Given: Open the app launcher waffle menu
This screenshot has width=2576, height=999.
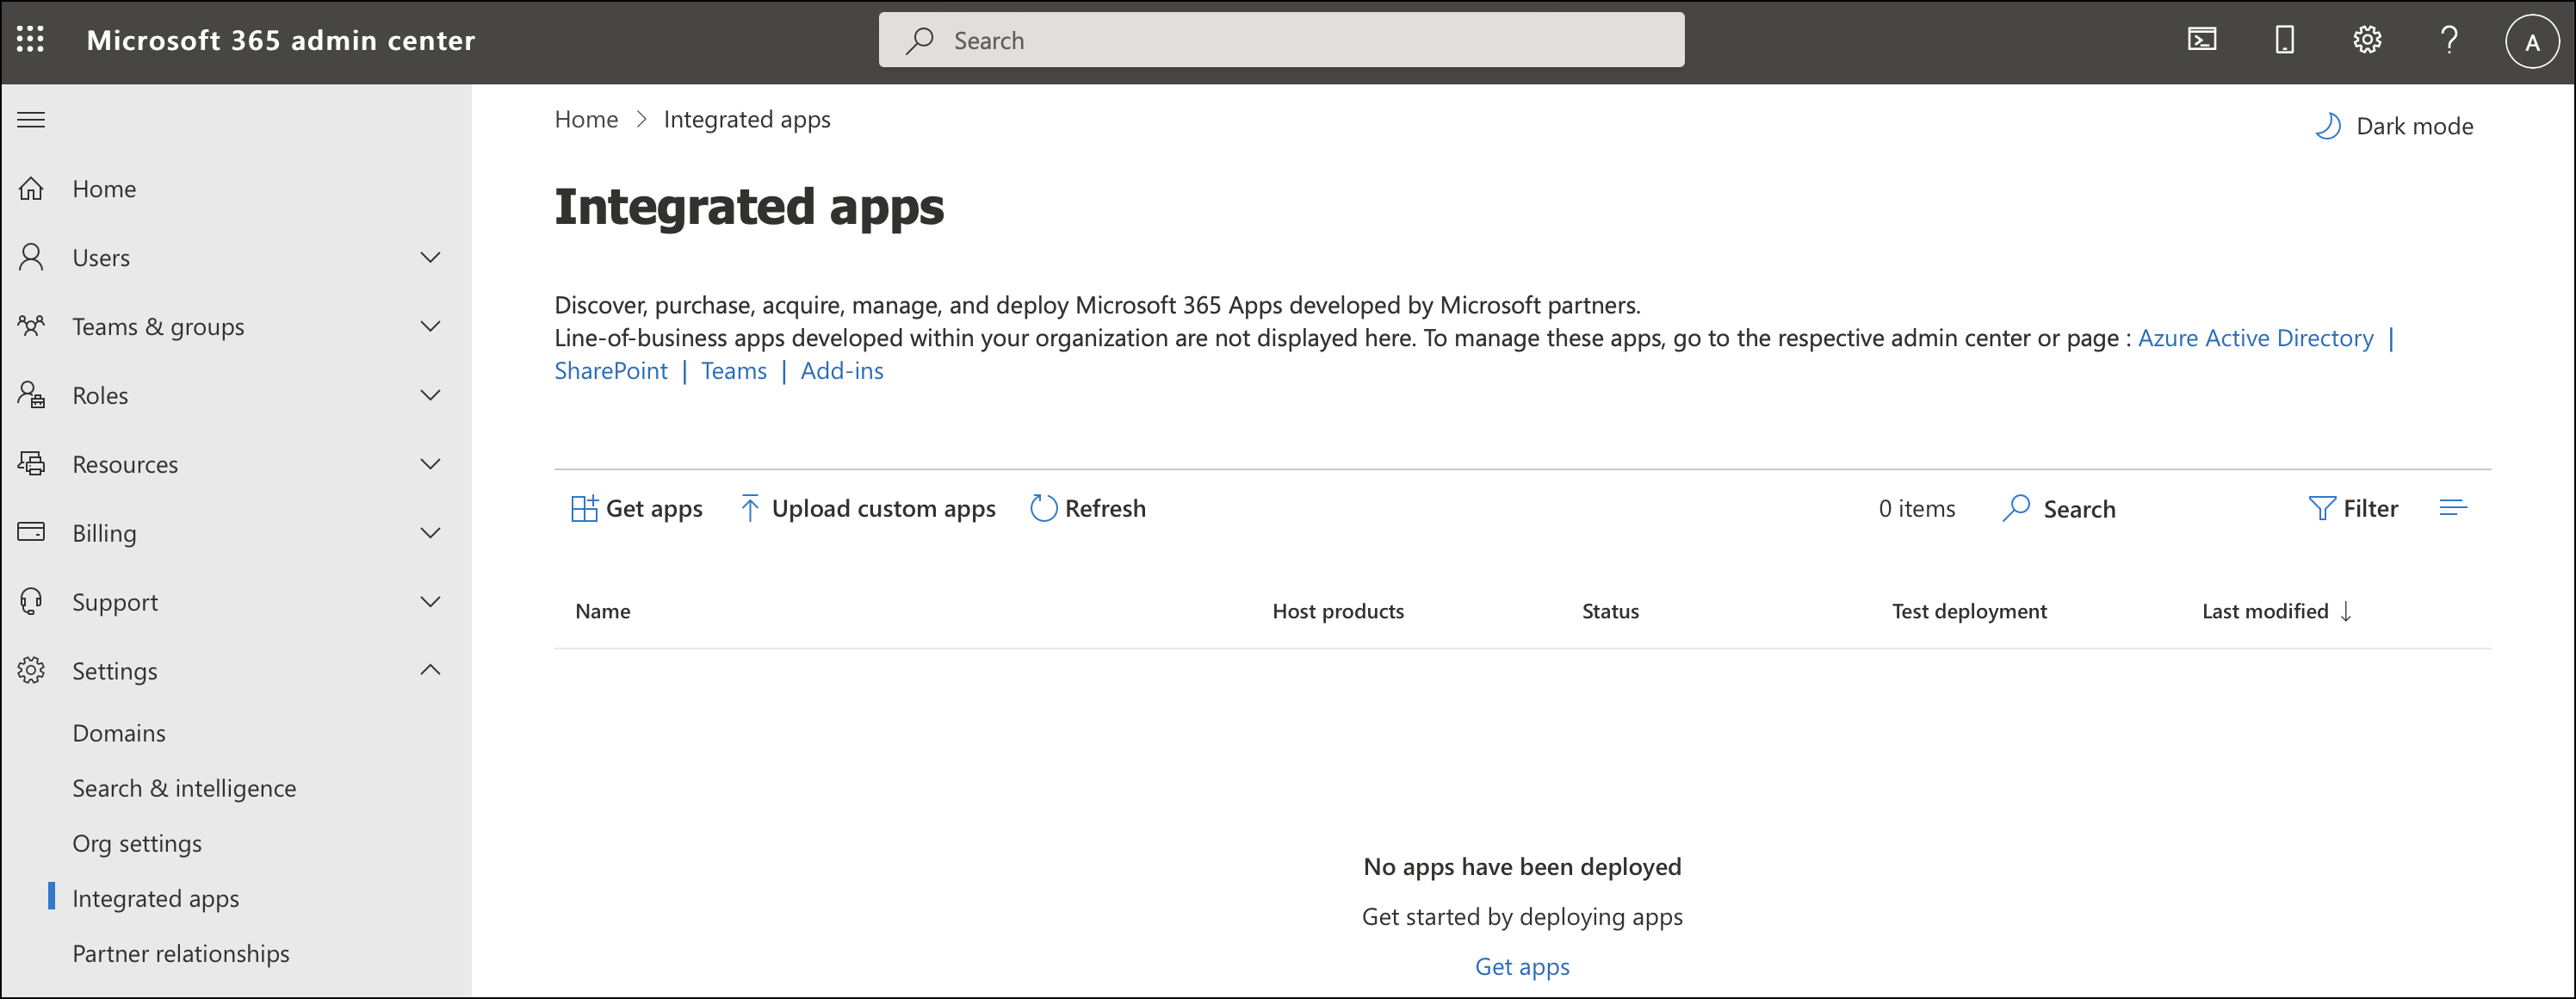Looking at the screenshot, I should coord(30,39).
